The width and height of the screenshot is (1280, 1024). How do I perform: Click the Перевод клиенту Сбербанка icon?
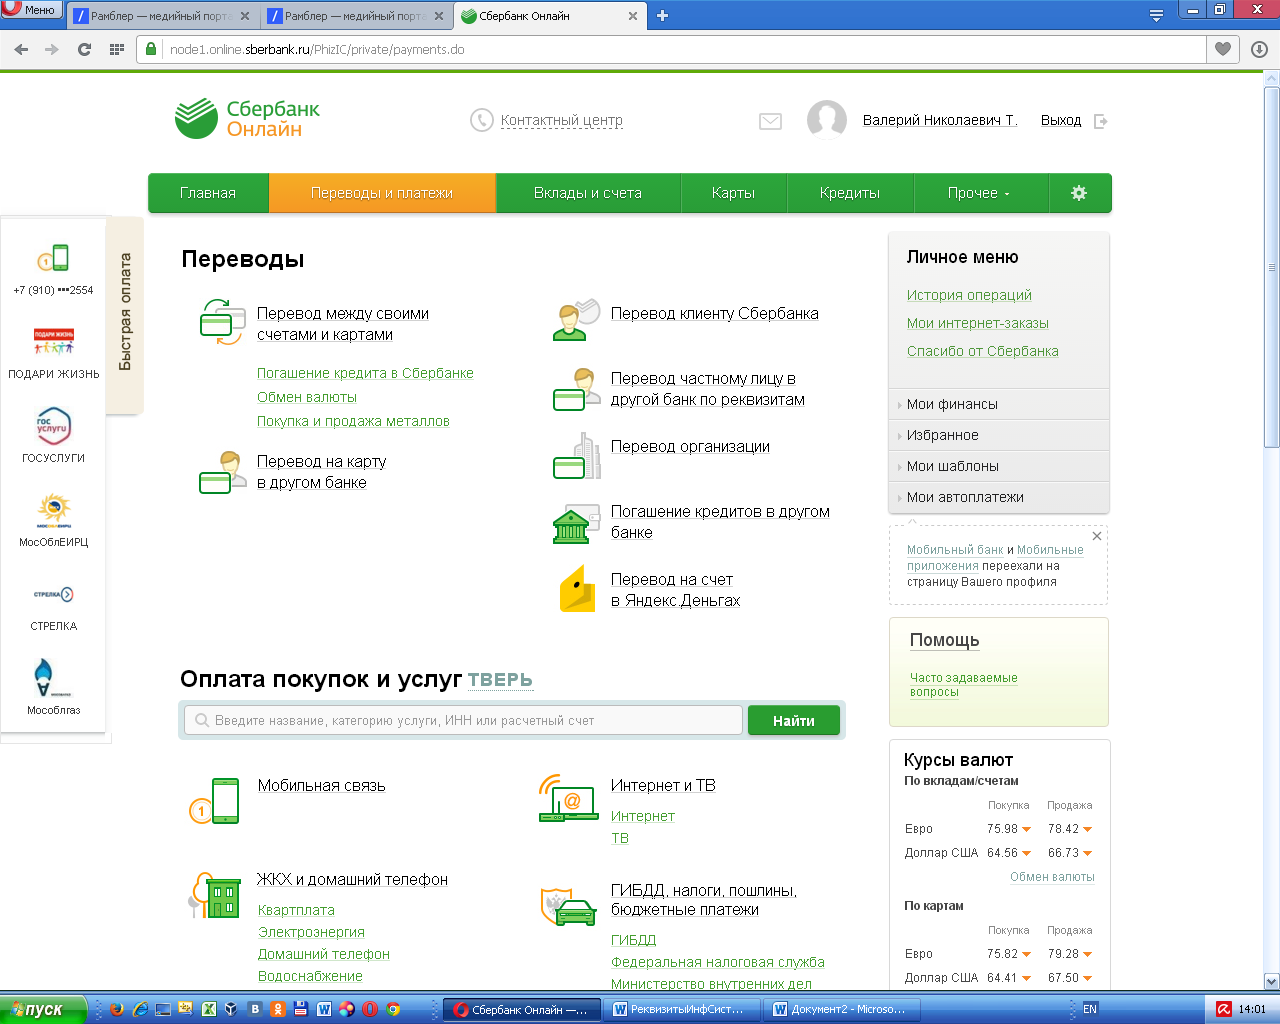click(576, 320)
